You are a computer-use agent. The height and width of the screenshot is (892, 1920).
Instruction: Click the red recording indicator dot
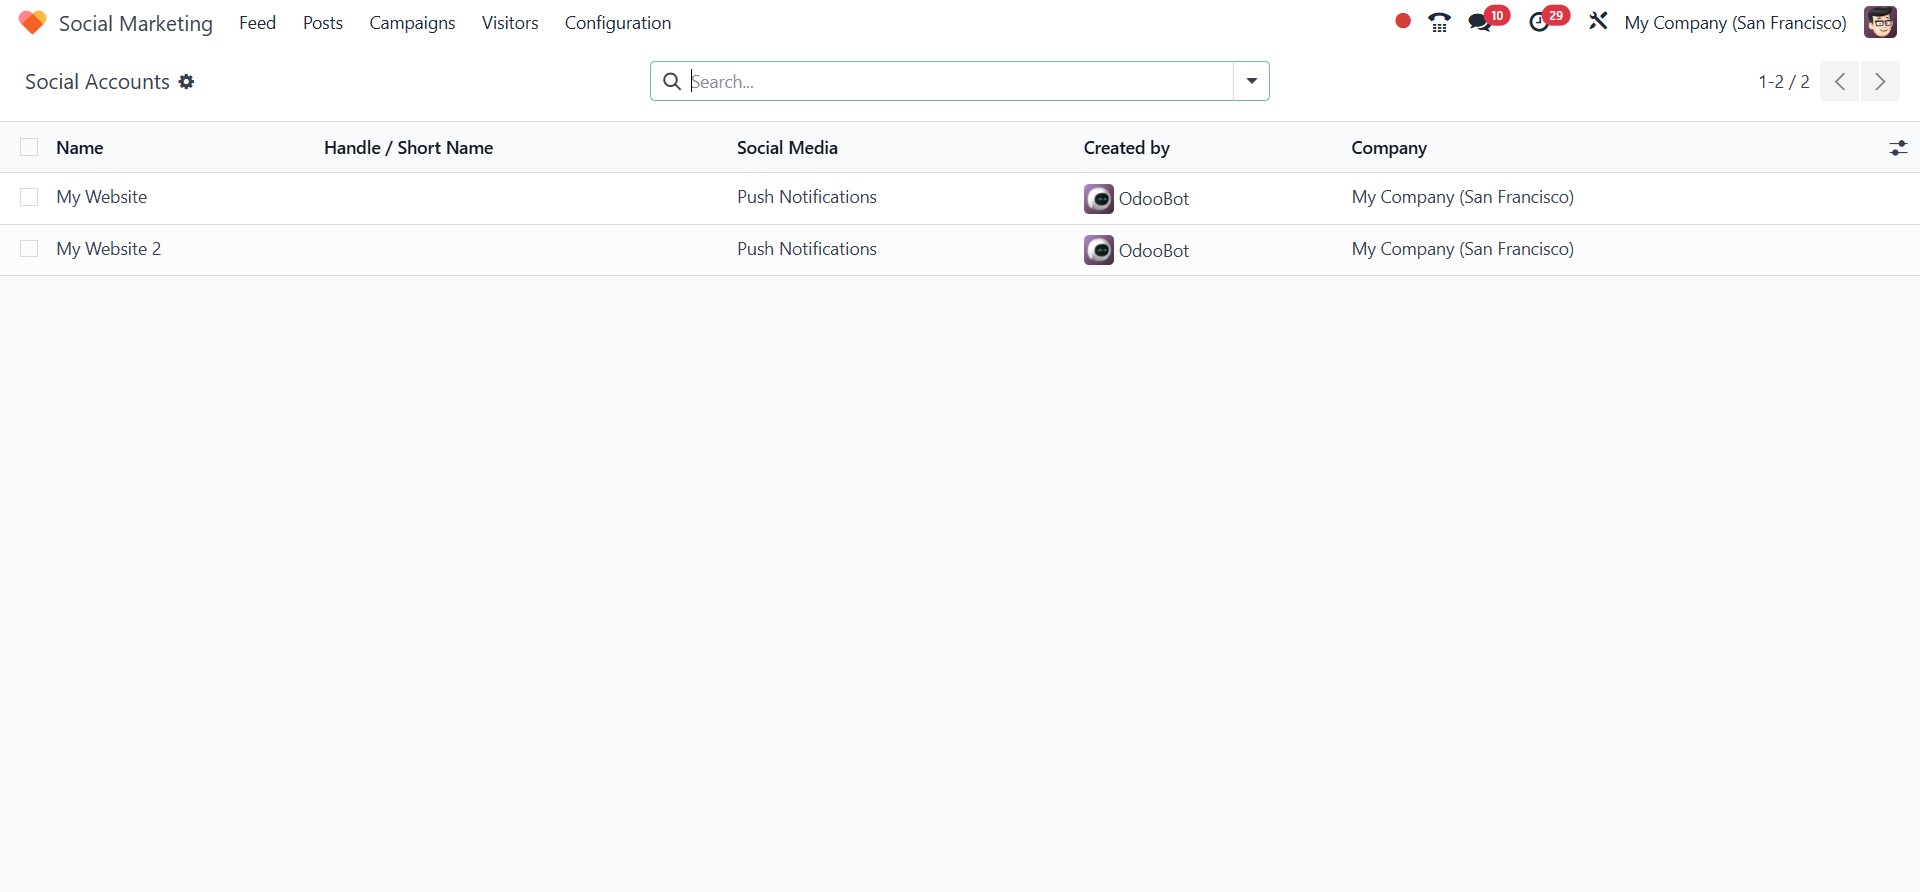1403,21
